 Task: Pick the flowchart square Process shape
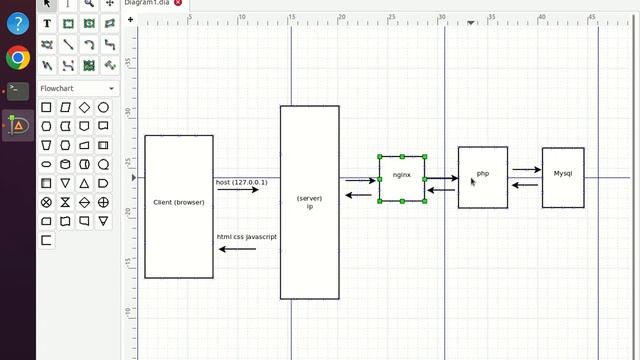[47, 107]
